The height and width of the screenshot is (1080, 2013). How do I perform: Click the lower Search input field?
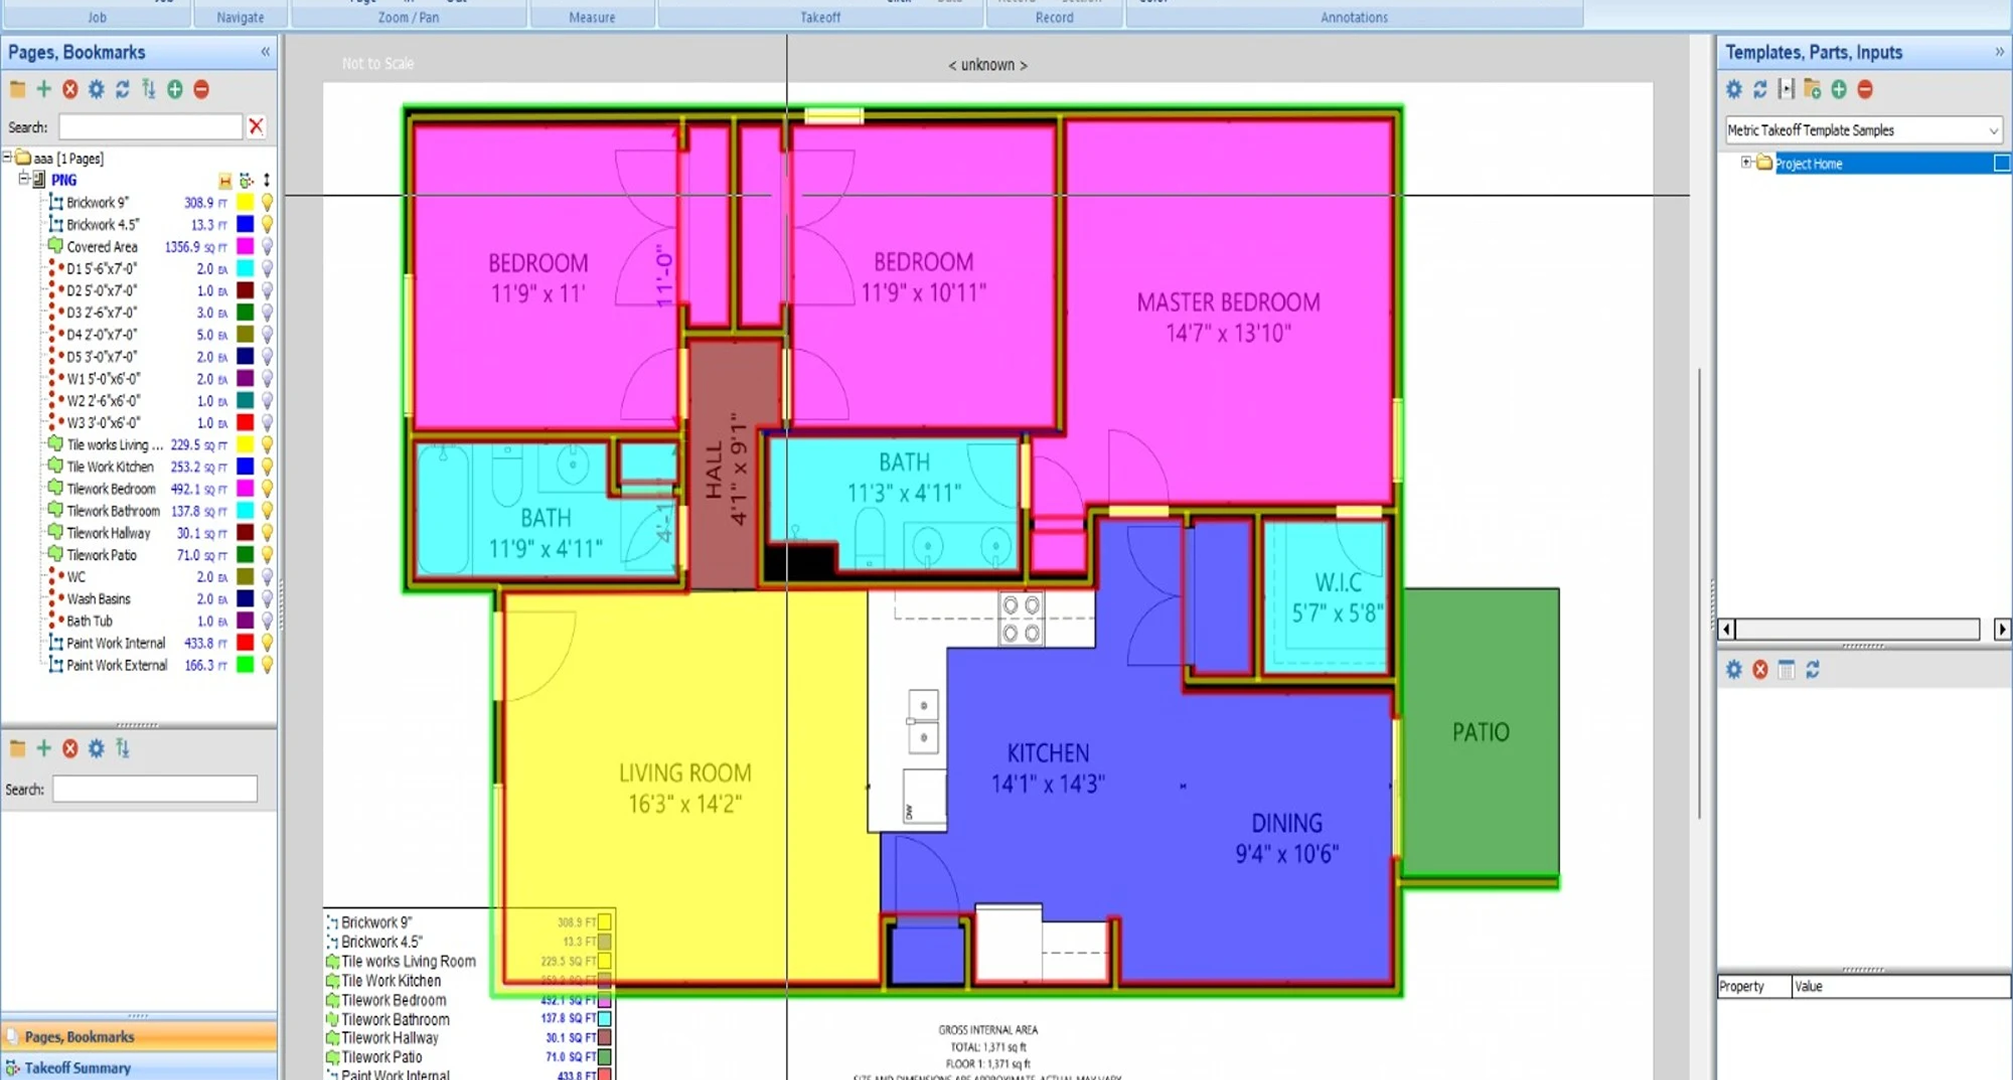click(155, 790)
